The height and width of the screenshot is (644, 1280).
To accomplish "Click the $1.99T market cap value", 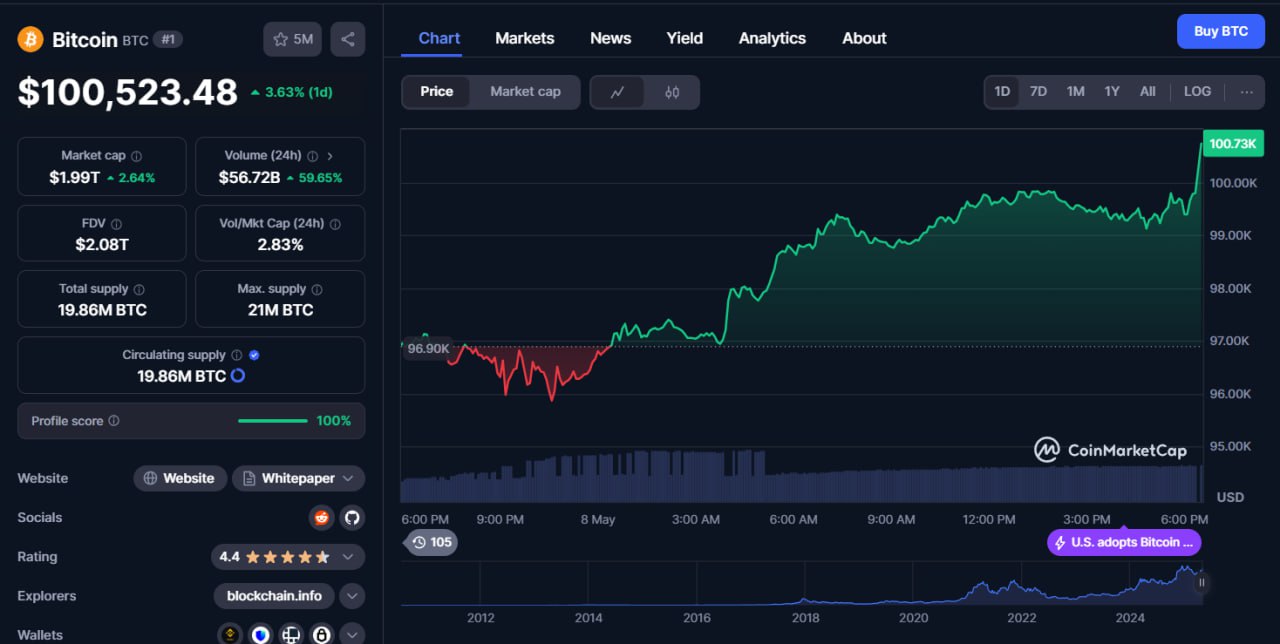I will (x=75, y=177).
